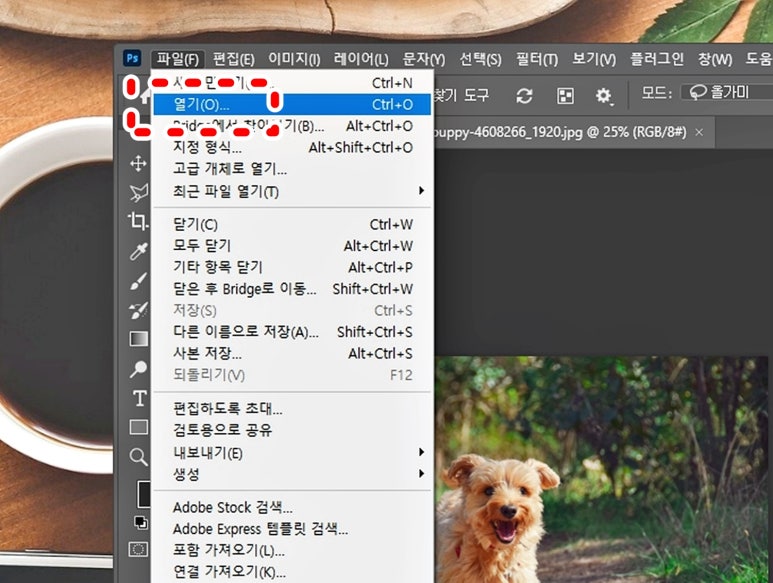Viewport: 773px width, 583px height.
Task: Expand 최근 파일 열기(T) submenu
Action: (292, 191)
